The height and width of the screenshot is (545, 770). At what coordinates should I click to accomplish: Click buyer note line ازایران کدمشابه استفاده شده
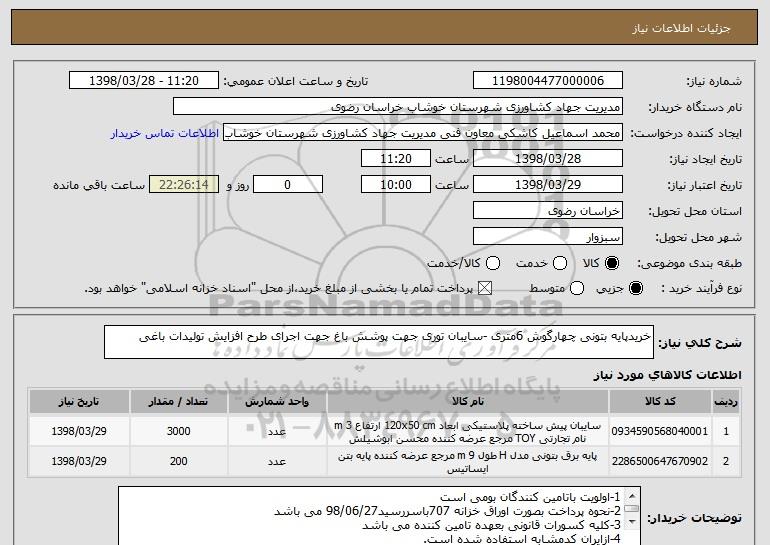click(522, 539)
